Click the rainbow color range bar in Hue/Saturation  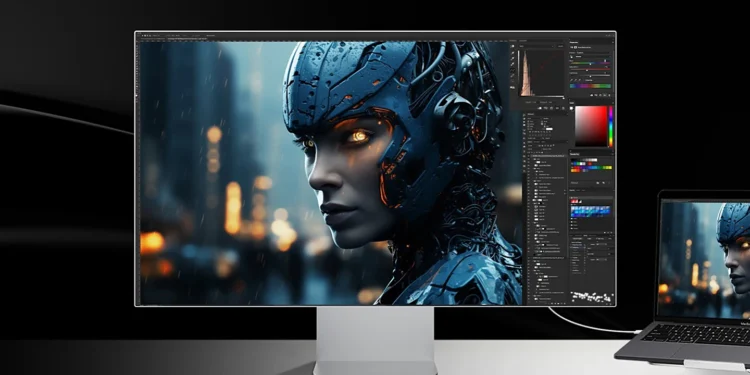coord(591,86)
